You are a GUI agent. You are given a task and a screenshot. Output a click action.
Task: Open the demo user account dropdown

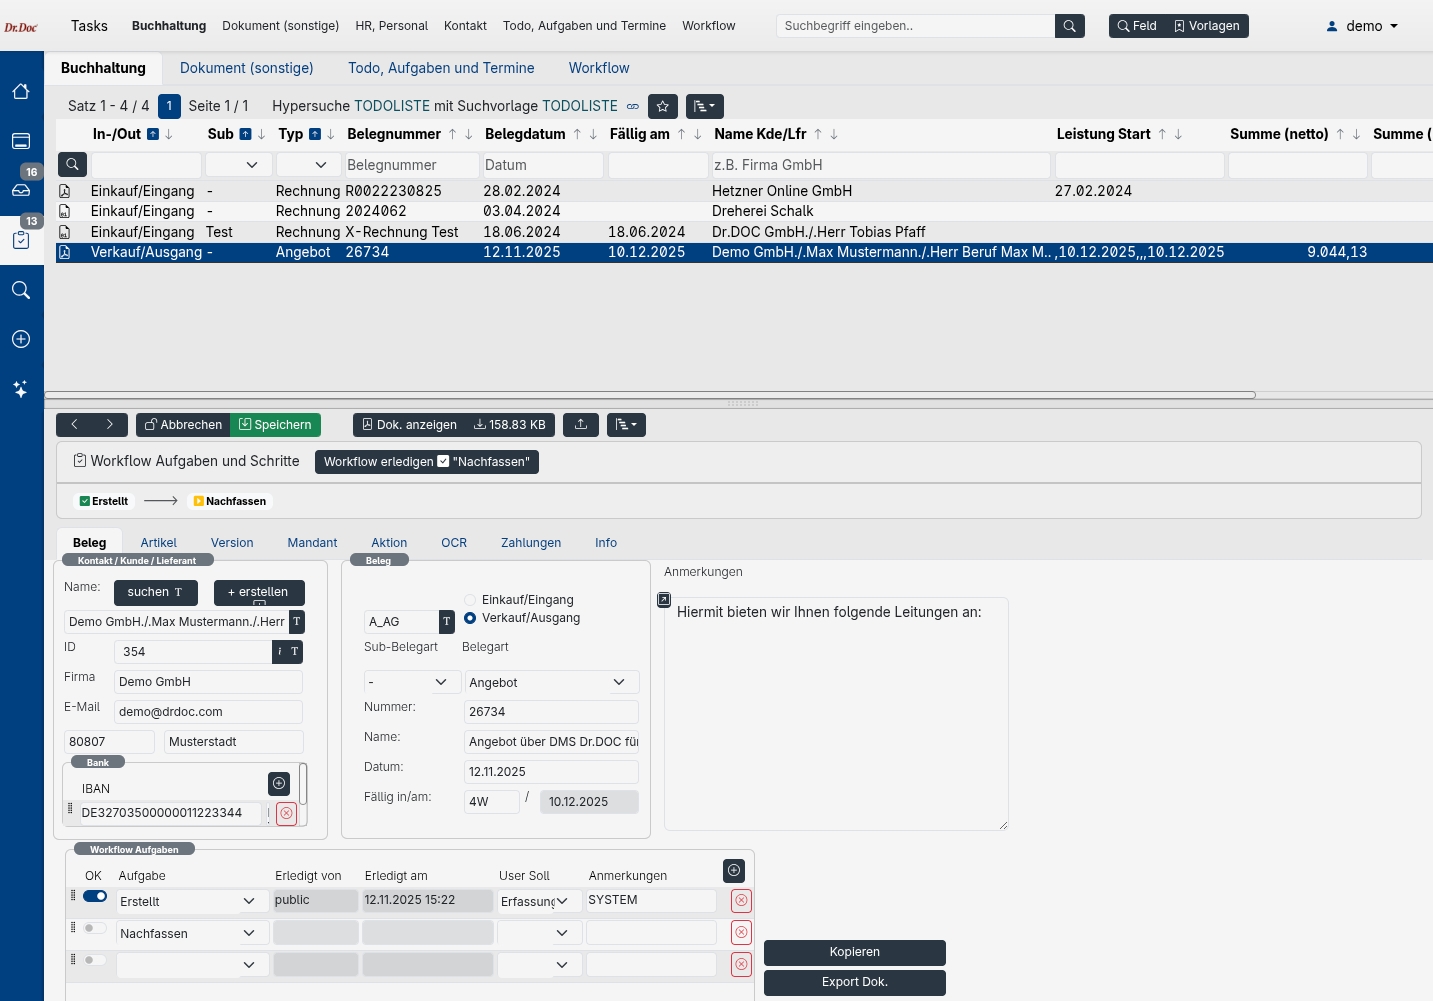[x=1362, y=26]
